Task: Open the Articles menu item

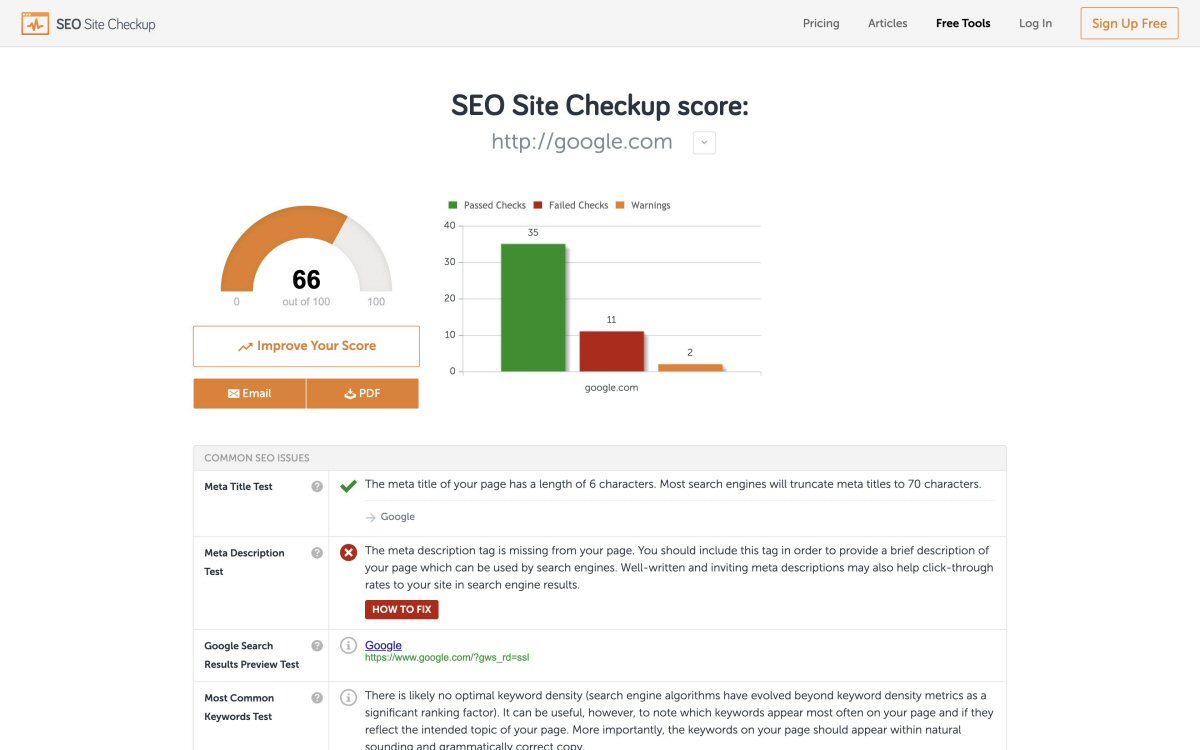Action: click(x=888, y=23)
